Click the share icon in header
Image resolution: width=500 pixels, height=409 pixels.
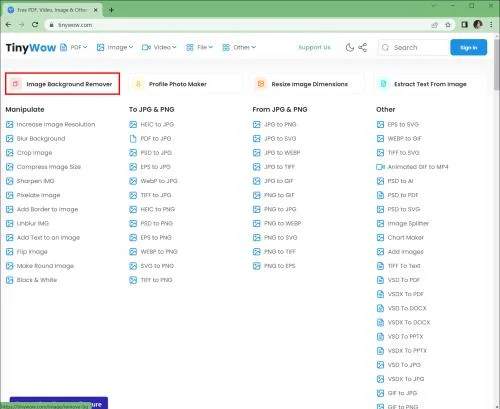363,47
